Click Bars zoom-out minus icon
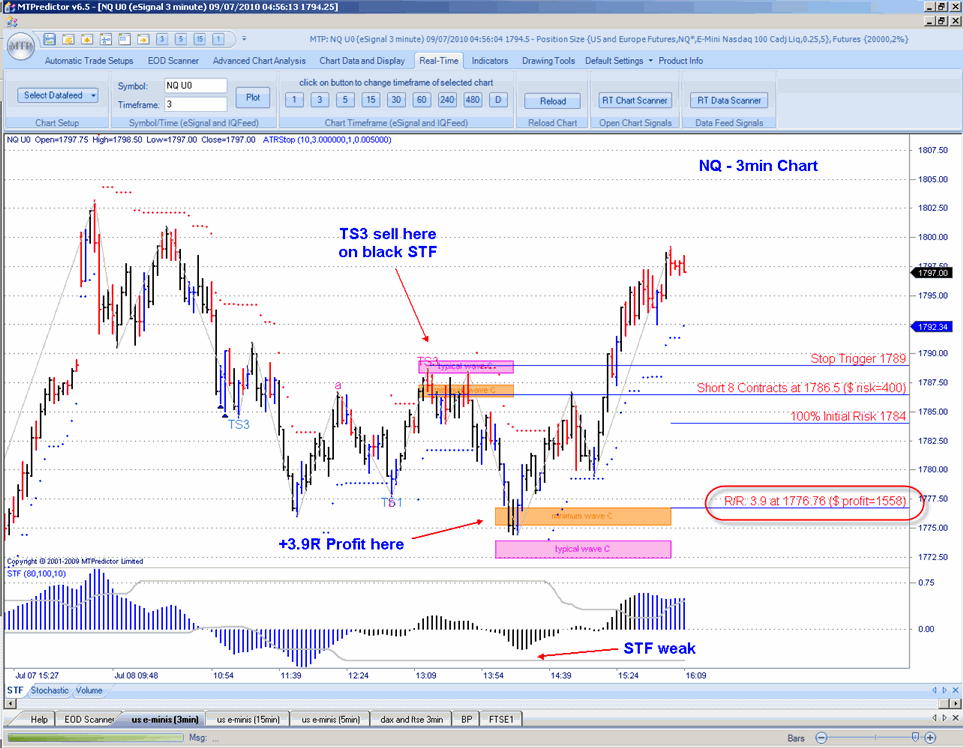The height and width of the screenshot is (748, 963). coord(822,738)
